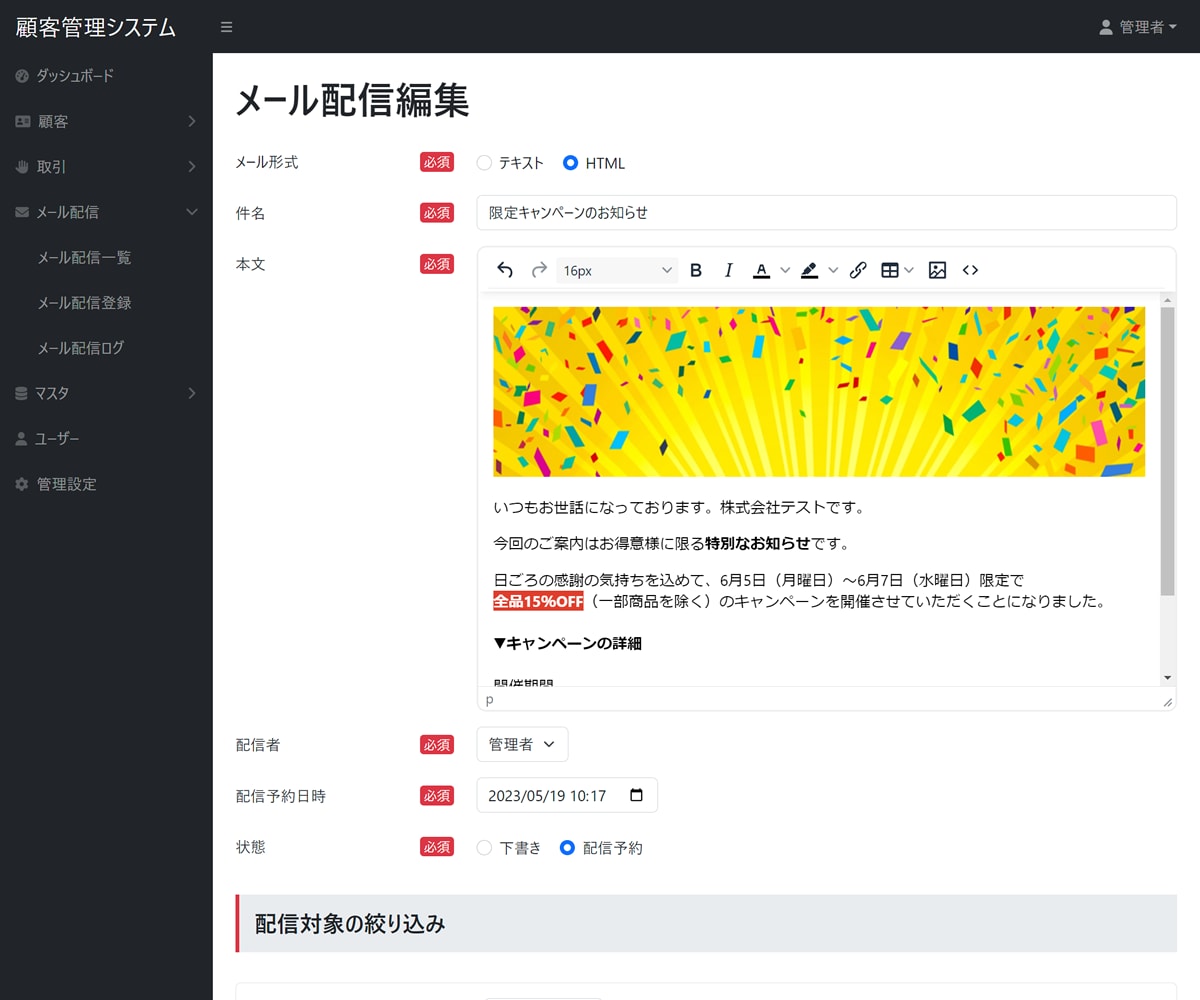Collapse the メール配信 sidebar chevron

tap(192, 212)
